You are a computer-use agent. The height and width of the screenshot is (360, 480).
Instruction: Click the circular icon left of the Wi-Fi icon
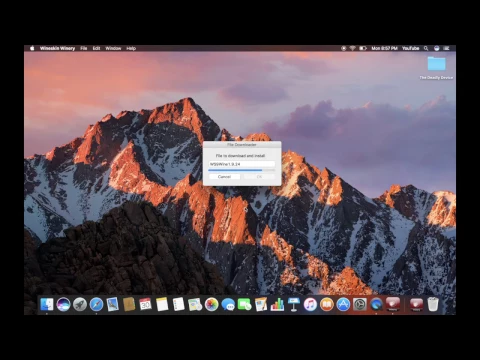pyautogui.click(x=343, y=48)
